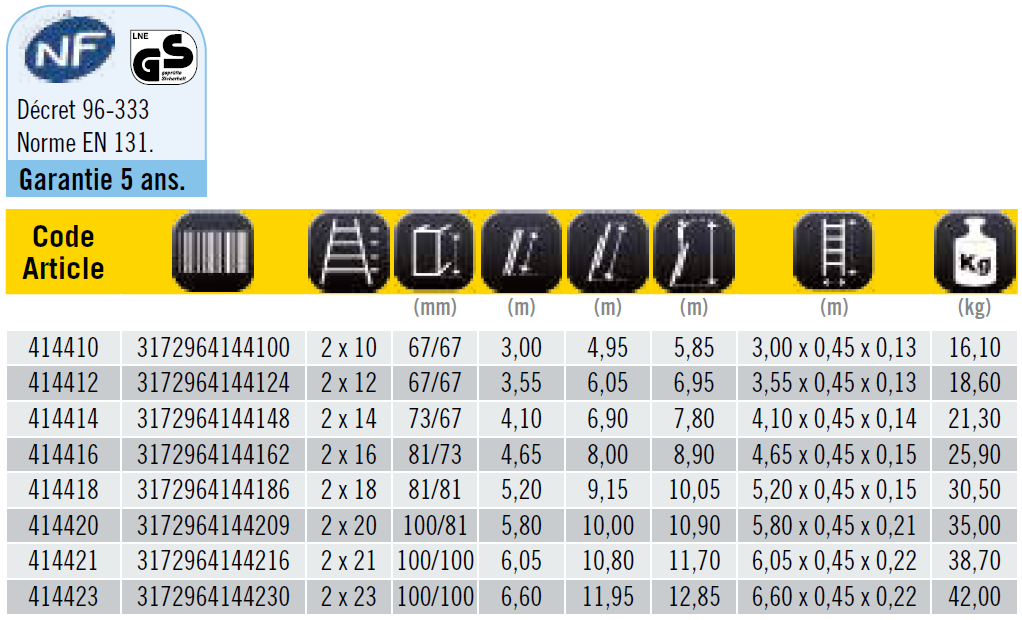
Task: Click barcode number 3172964144148
Action: (213, 419)
